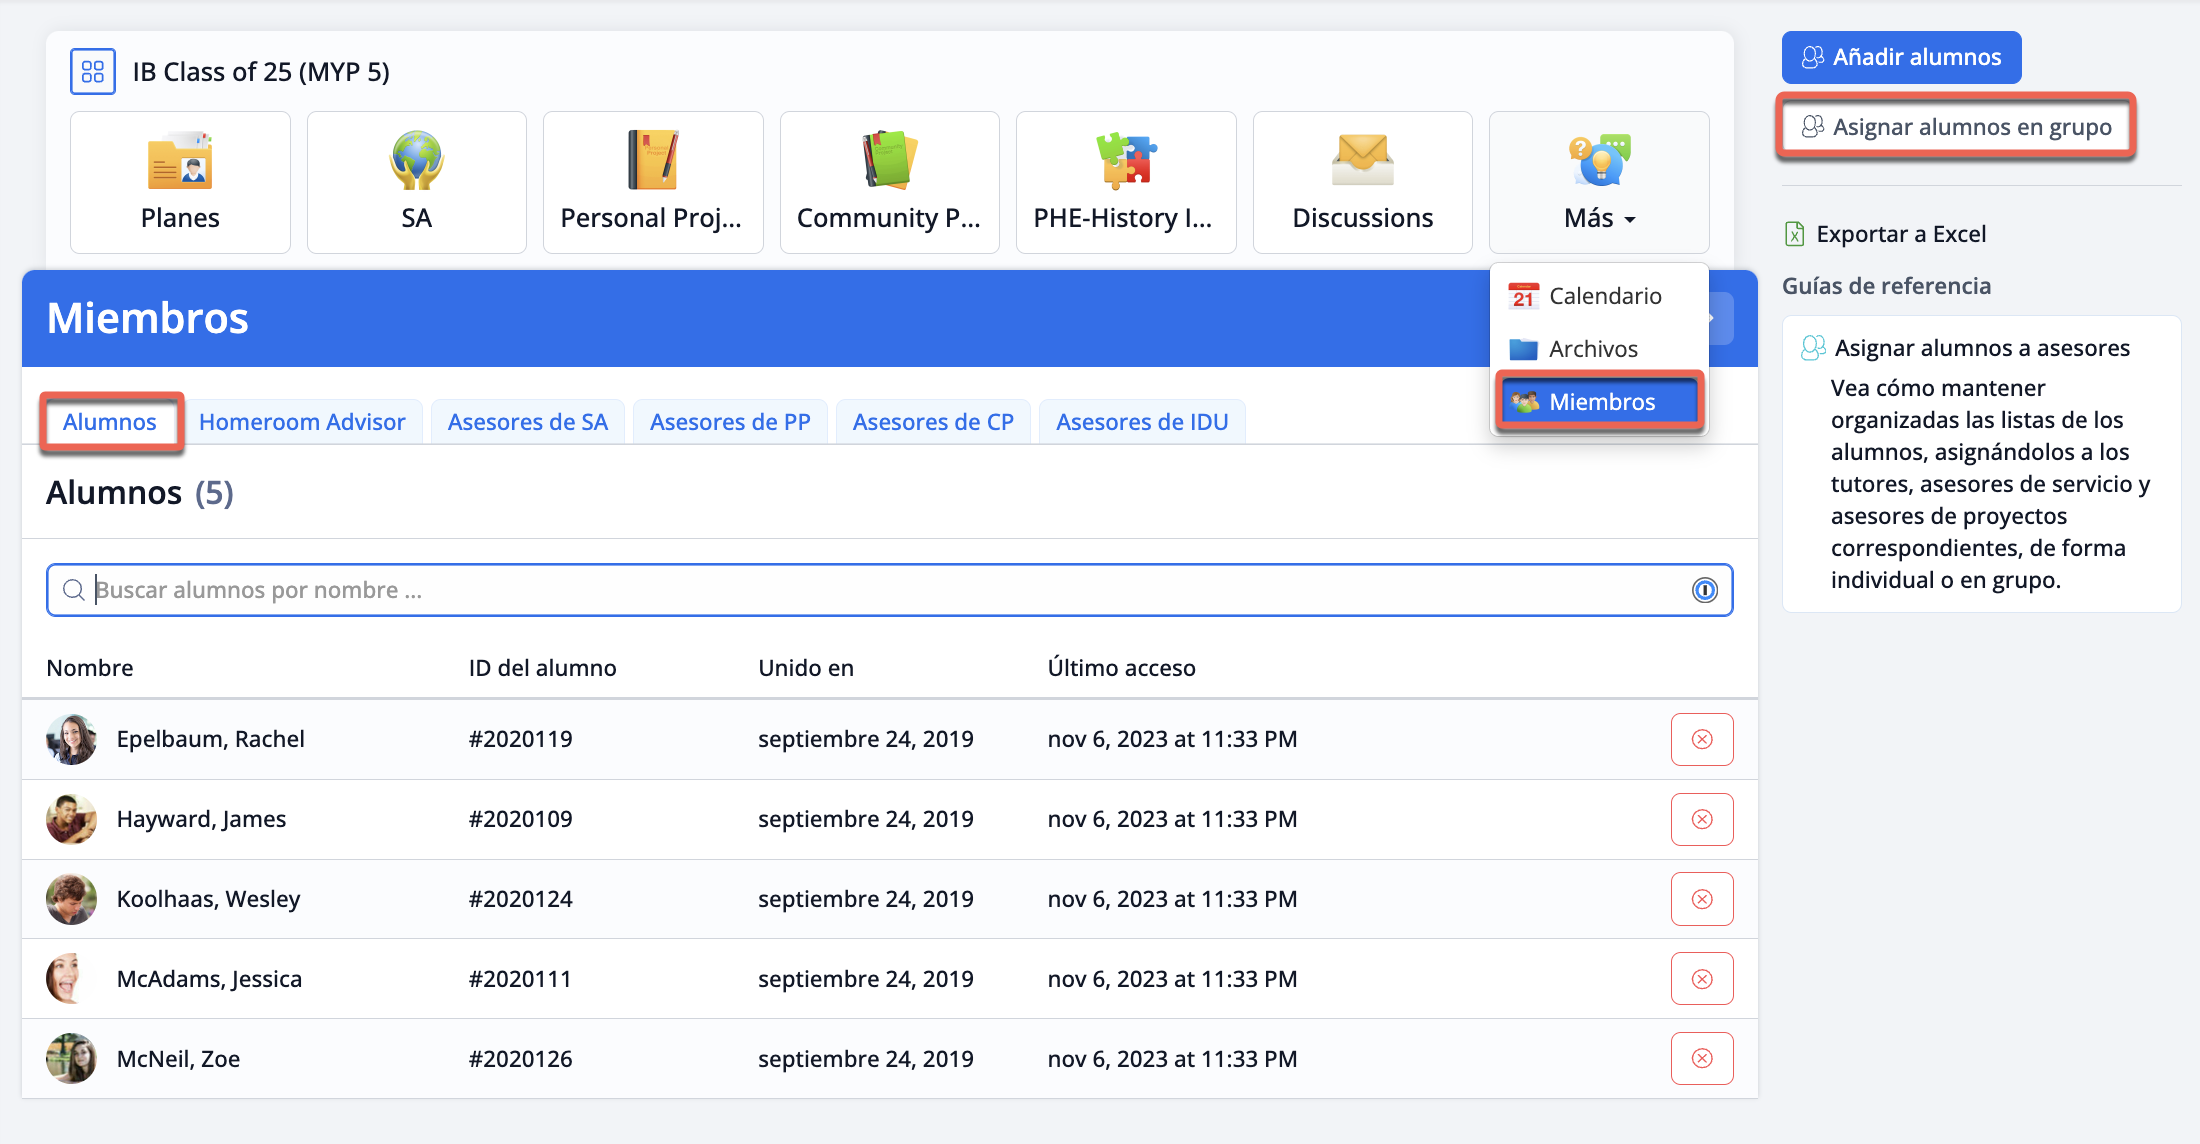This screenshot has height=1144, width=2200.
Task: Remove McNeil, Zoe with the red X
Action: pyautogui.click(x=1701, y=1058)
